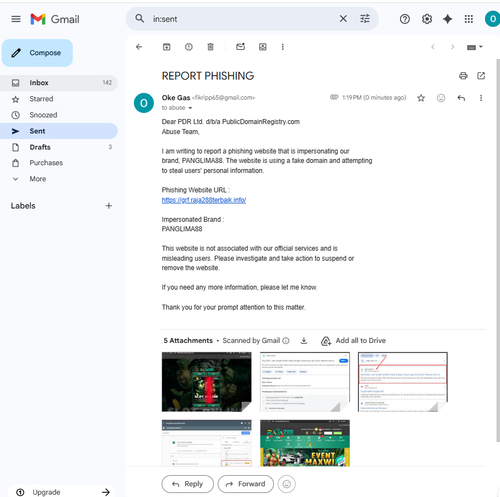This screenshot has height=497, width=500.
Task: Open the second white document attachment thumbnail
Action: [x=305, y=382]
